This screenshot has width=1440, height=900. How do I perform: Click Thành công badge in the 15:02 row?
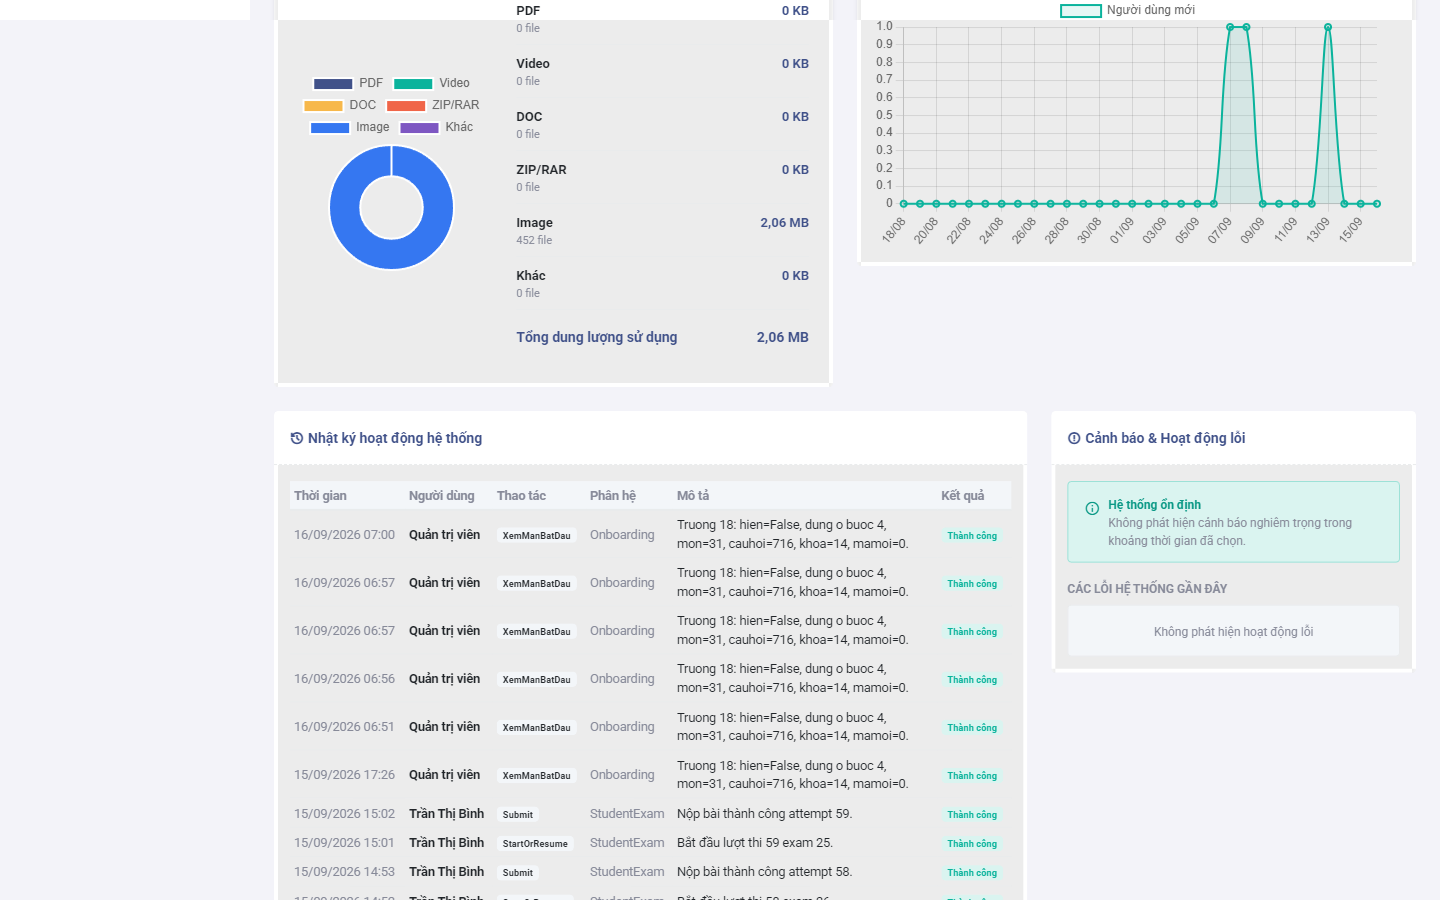(x=972, y=815)
